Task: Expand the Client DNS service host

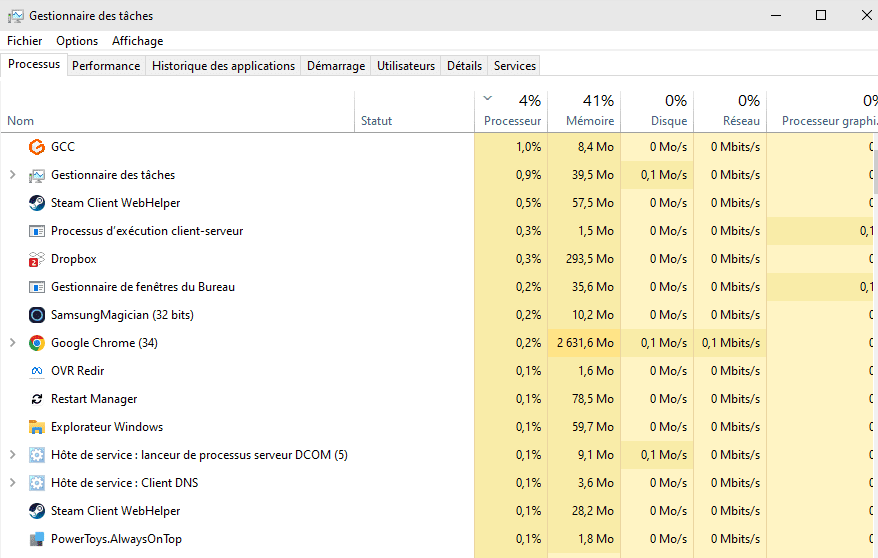Action: pyautogui.click(x=12, y=482)
